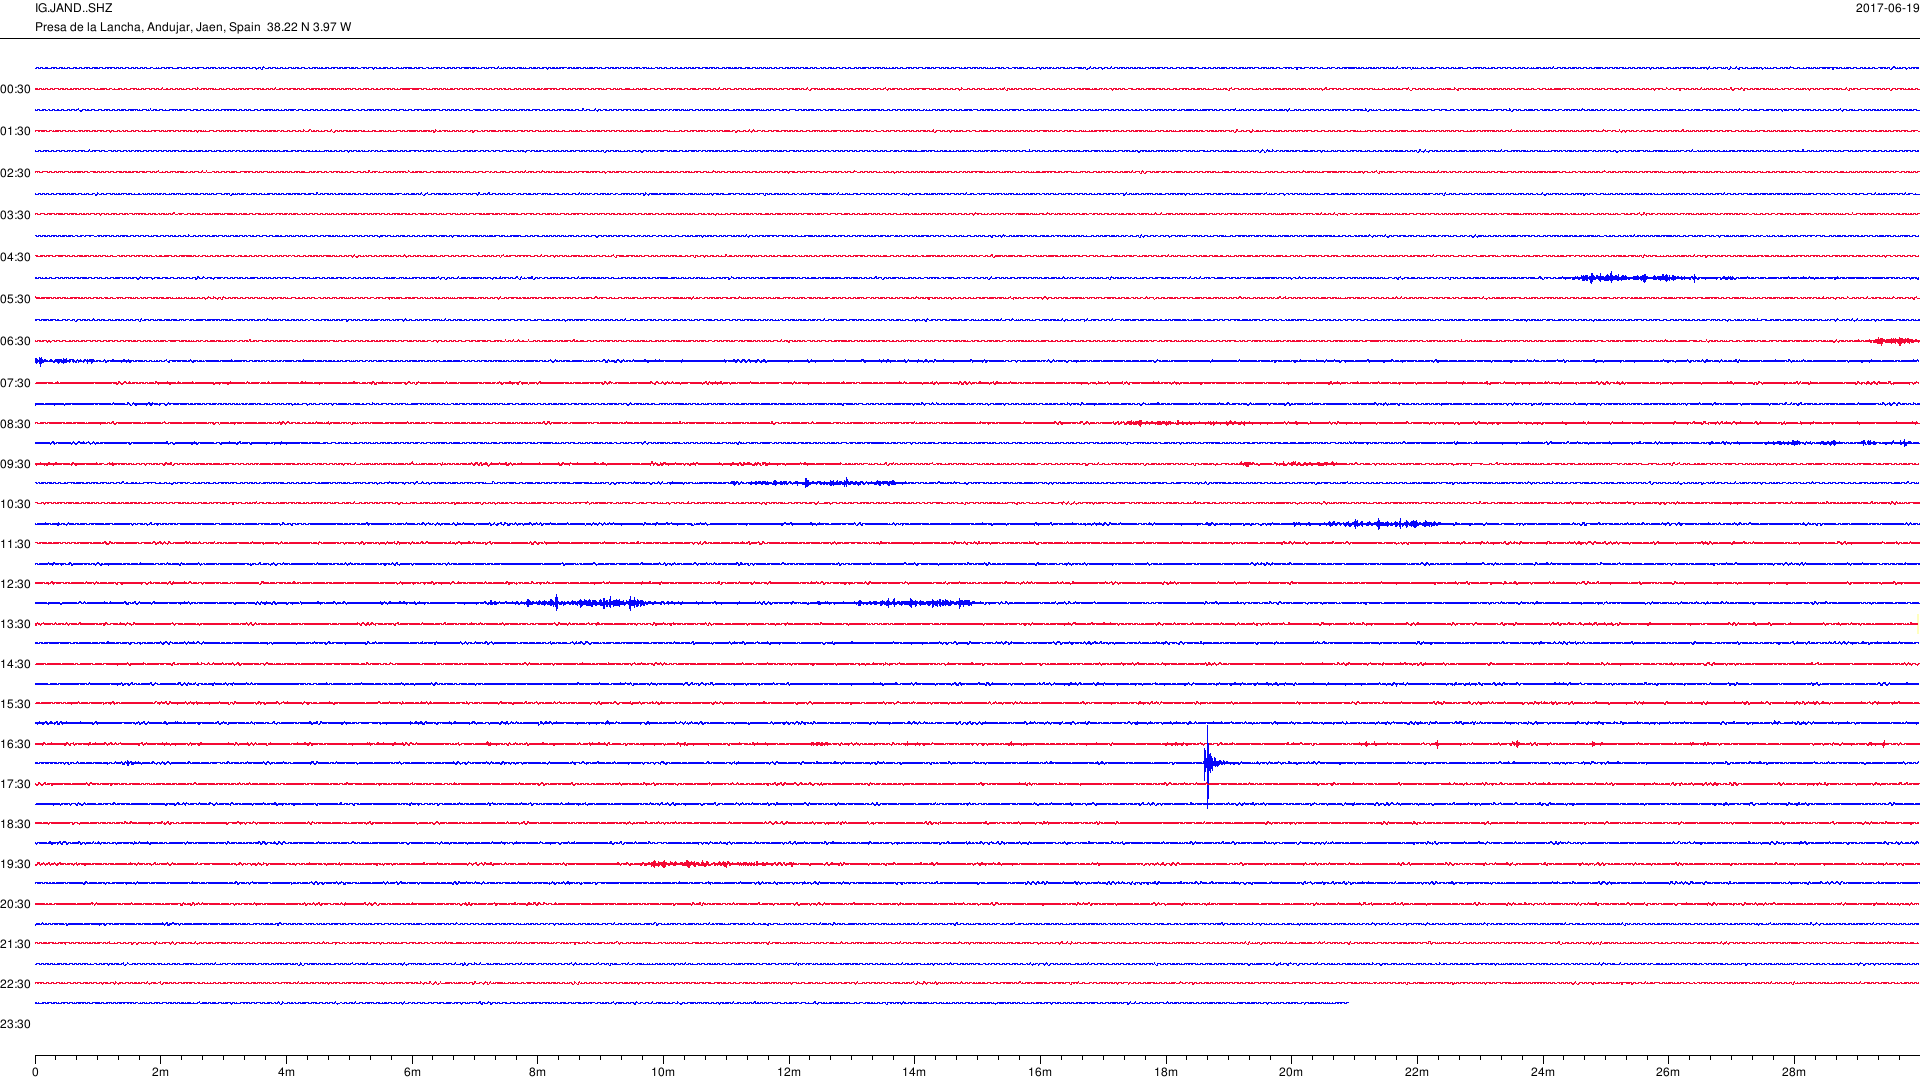Viewport: 1920px width, 1080px height.
Task: Click the 26m axis tick label
Action: [x=1668, y=1073]
